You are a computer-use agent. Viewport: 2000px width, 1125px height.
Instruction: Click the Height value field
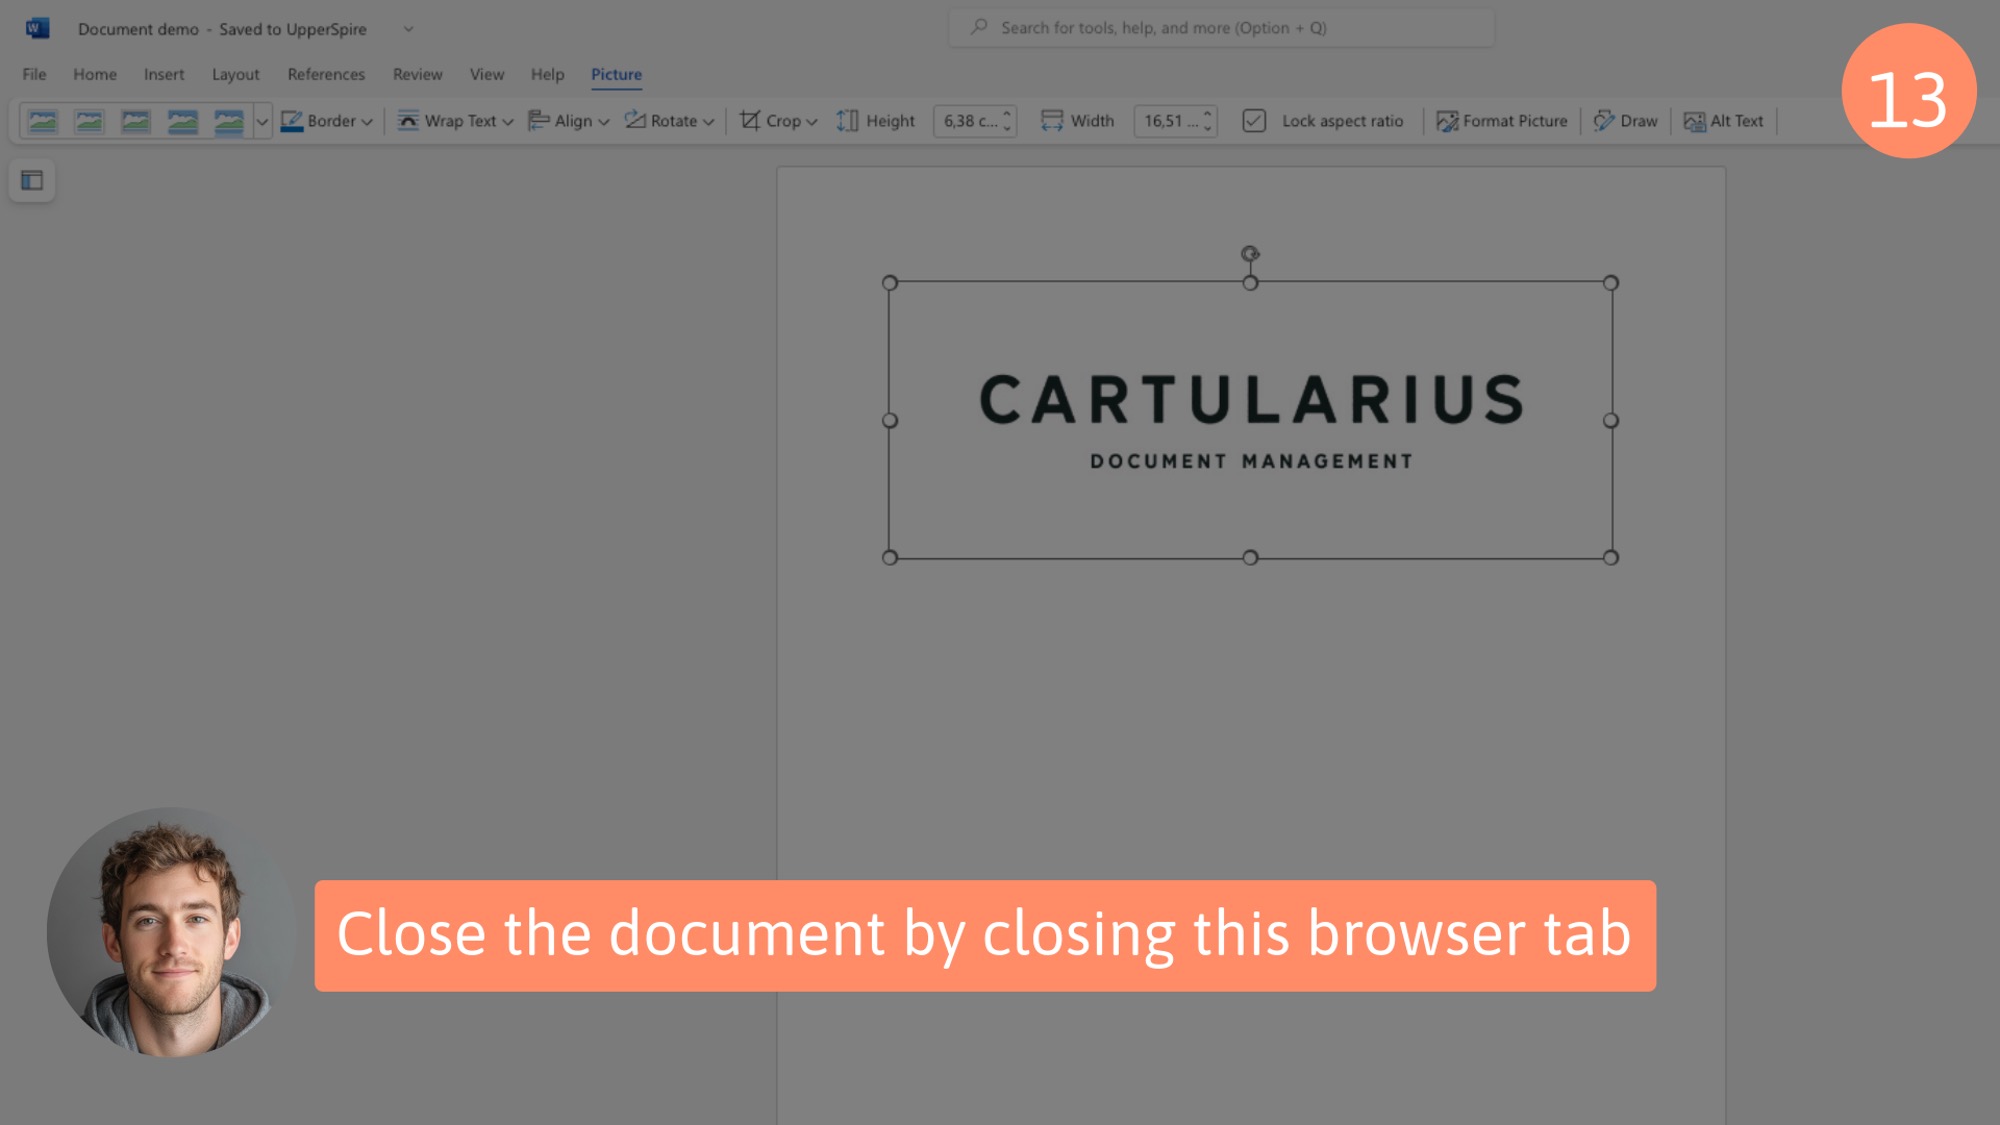pos(968,121)
